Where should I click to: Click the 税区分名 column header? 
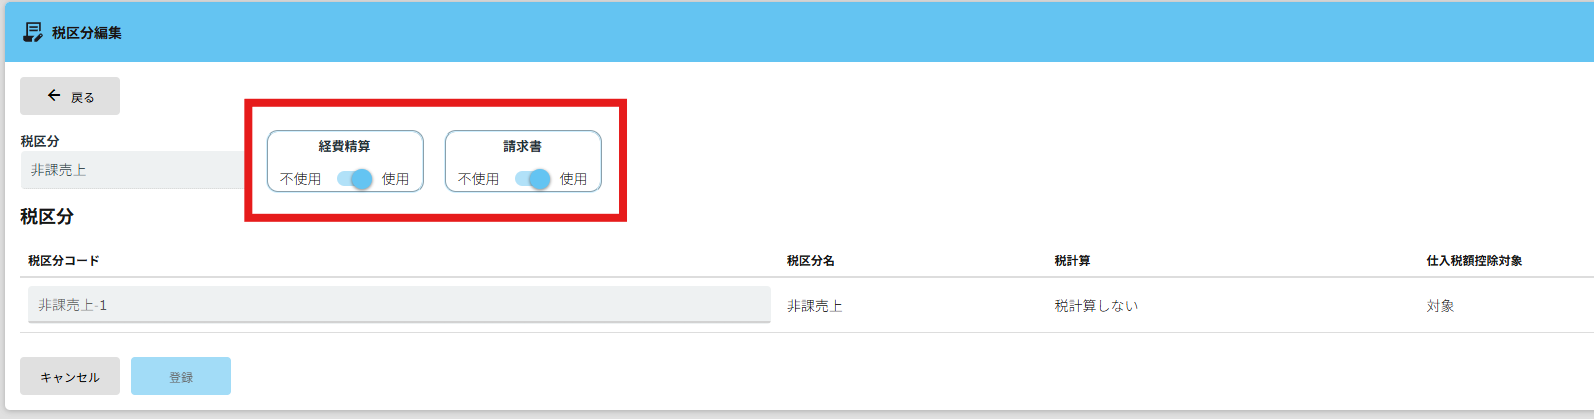pyautogui.click(x=811, y=261)
